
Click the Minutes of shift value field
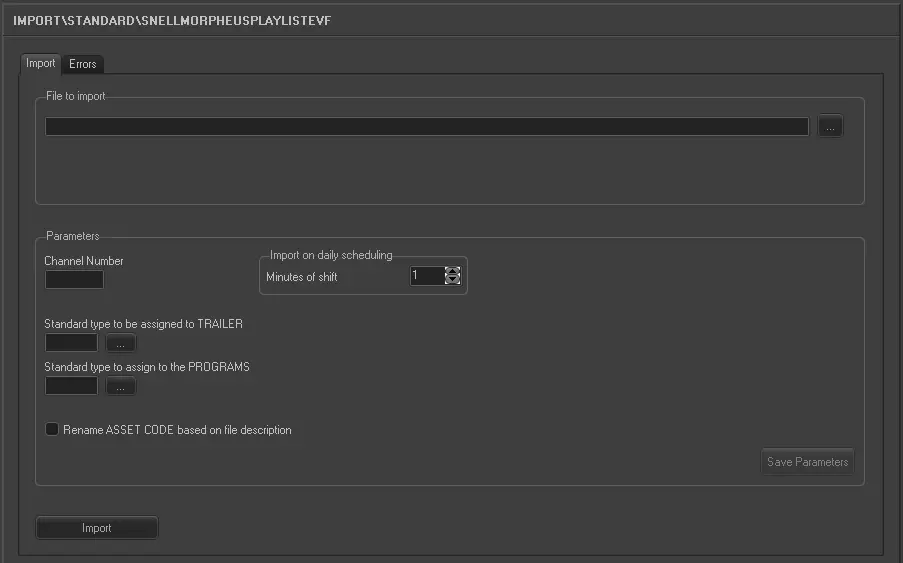point(427,276)
